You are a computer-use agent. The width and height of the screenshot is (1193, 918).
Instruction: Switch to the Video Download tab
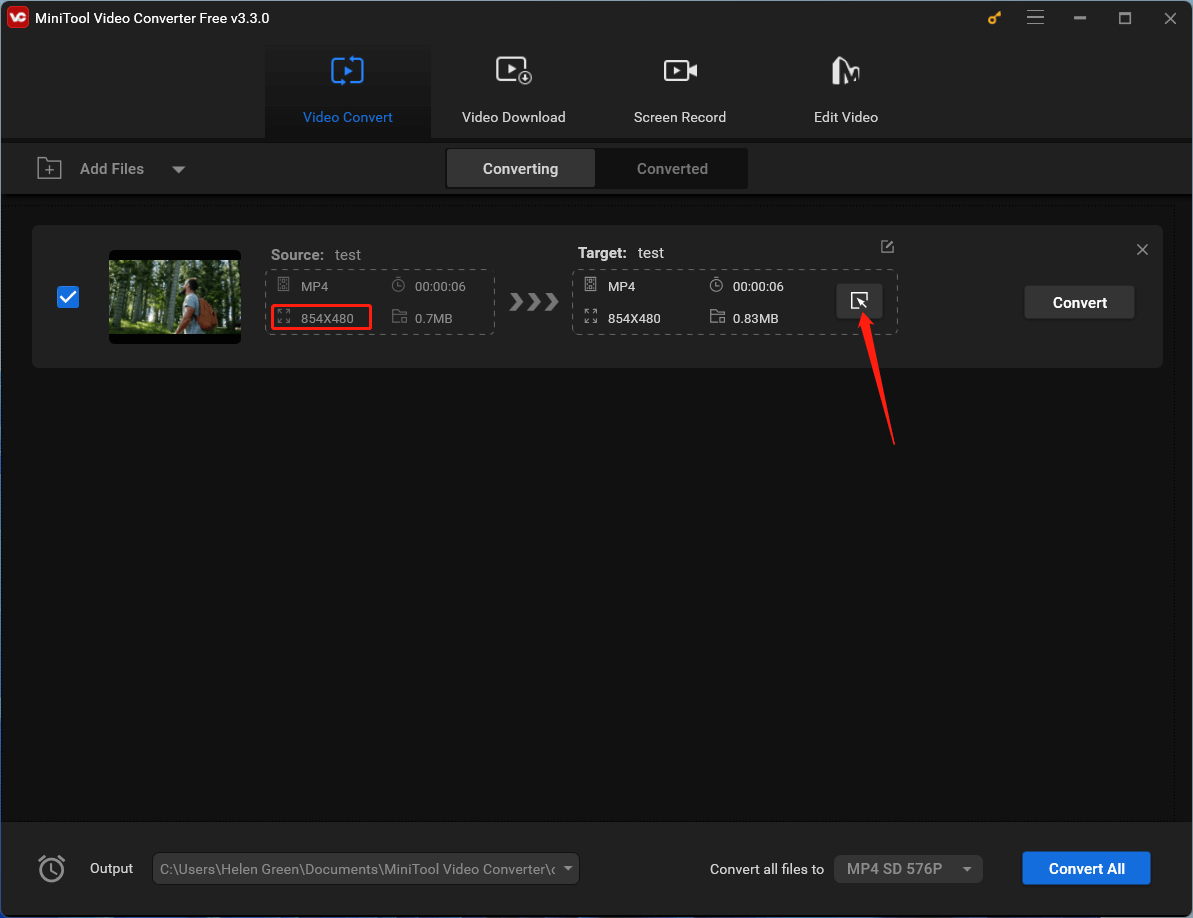tap(514, 91)
